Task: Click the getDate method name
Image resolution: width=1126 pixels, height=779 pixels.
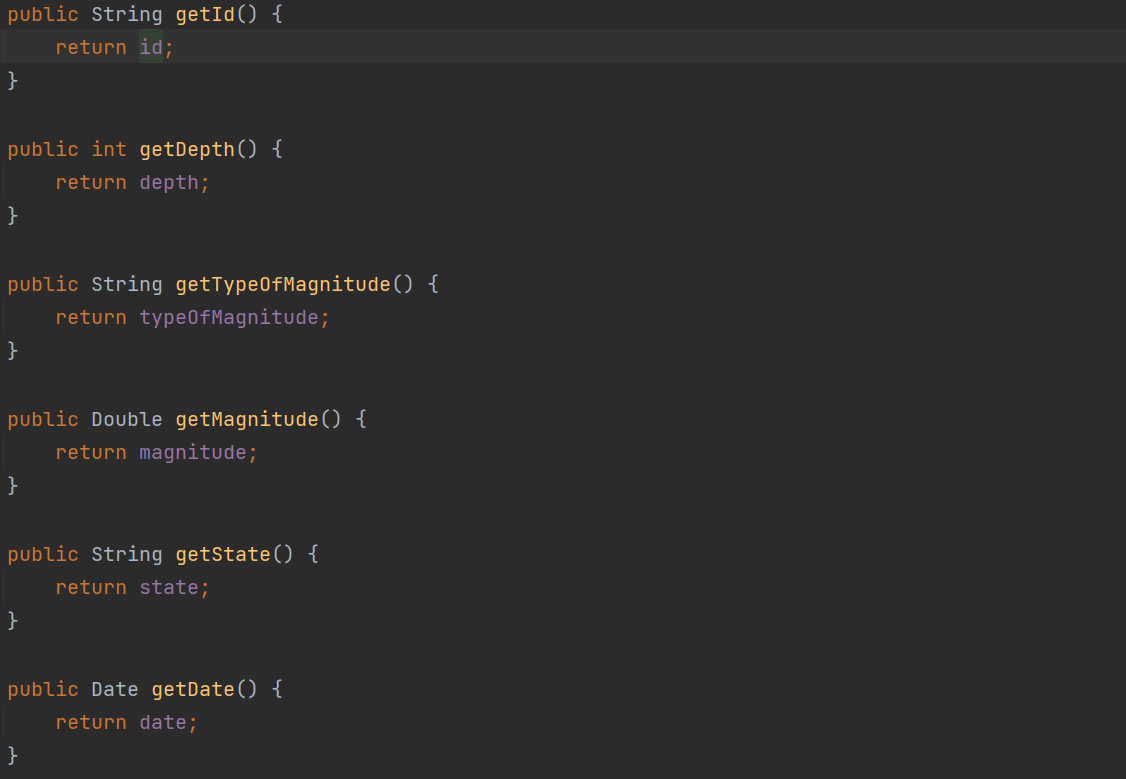Action: [x=191, y=689]
